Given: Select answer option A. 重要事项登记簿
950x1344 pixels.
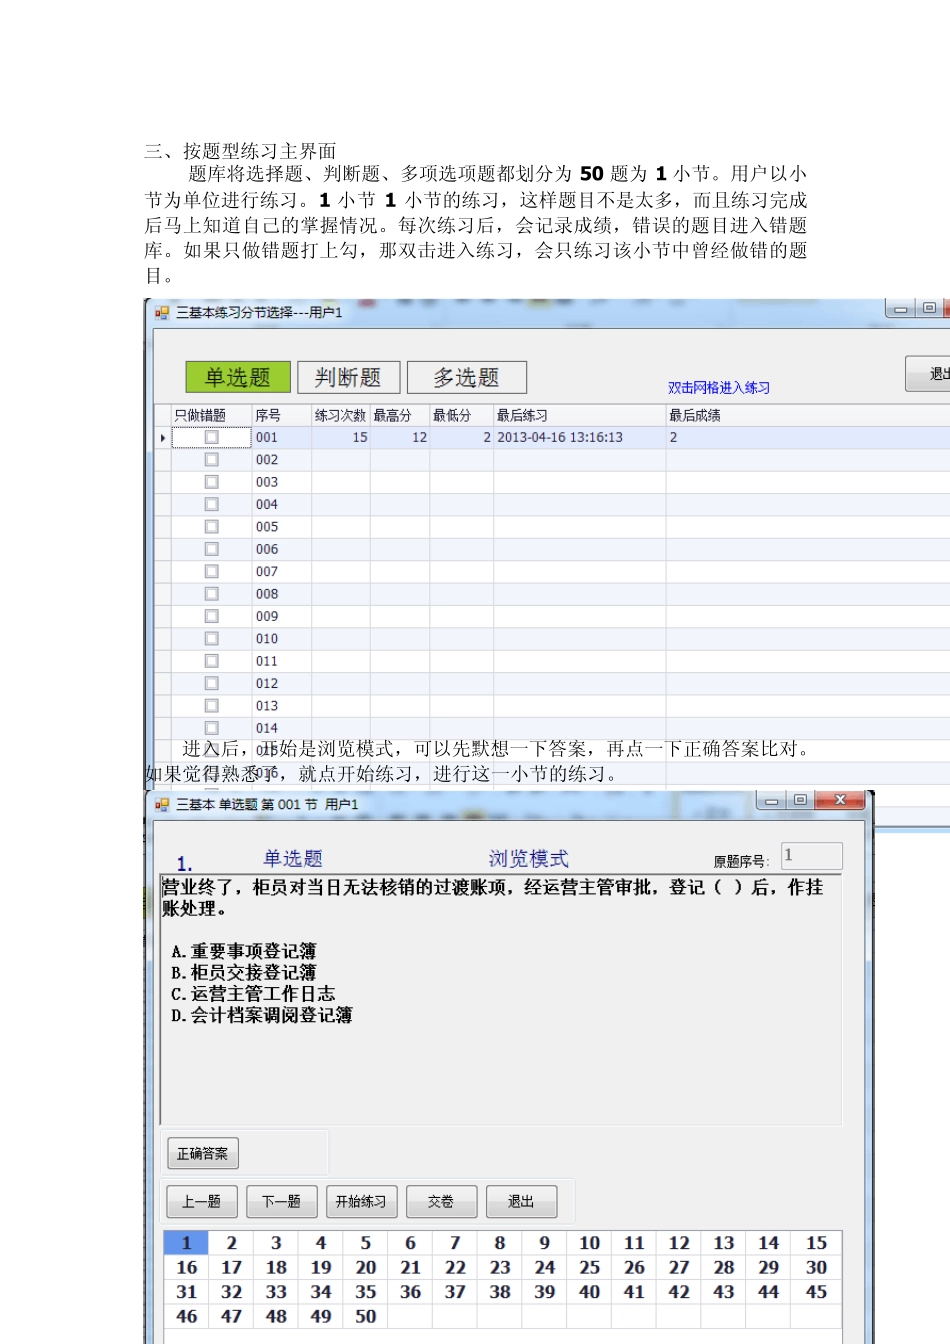Looking at the screenshot, I should [x=243, y=951].
